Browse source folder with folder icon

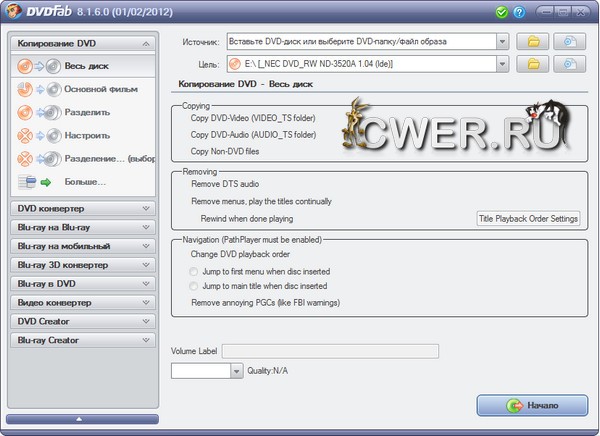tap(533, 41)
